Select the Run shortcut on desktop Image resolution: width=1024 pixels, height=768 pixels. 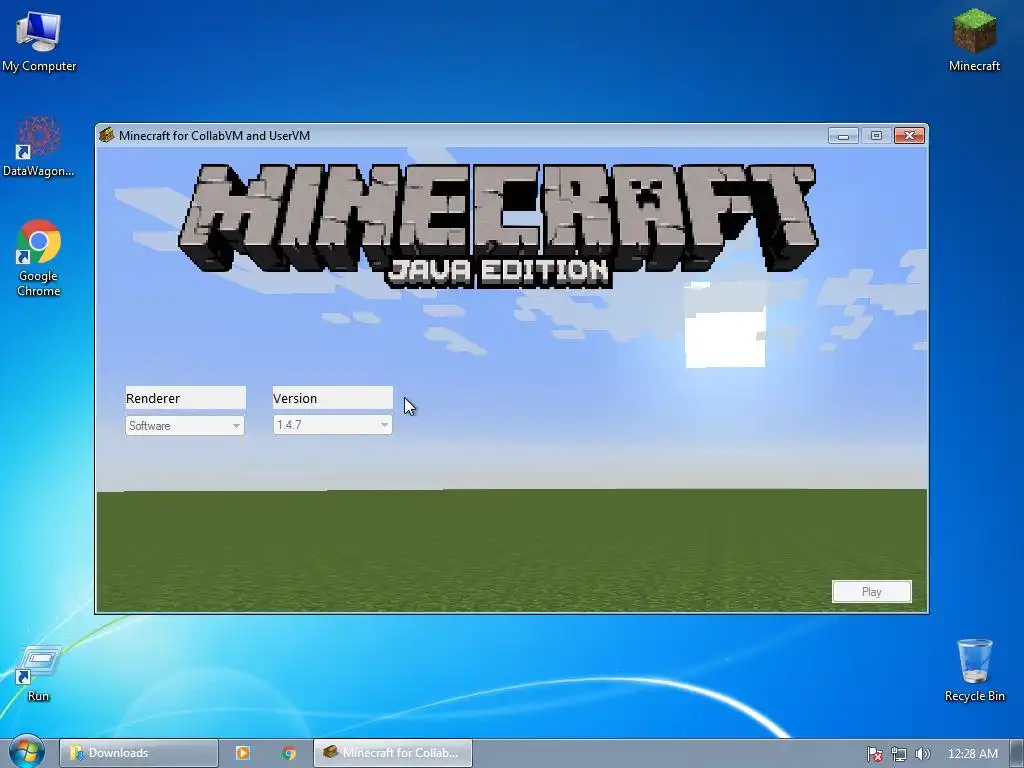pos(39,673)
